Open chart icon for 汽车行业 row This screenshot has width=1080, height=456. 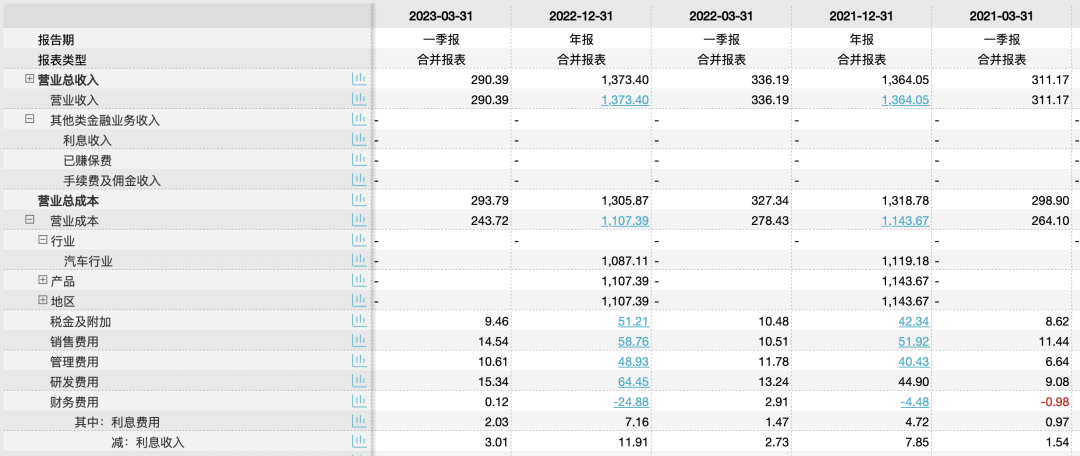point(359,261)
